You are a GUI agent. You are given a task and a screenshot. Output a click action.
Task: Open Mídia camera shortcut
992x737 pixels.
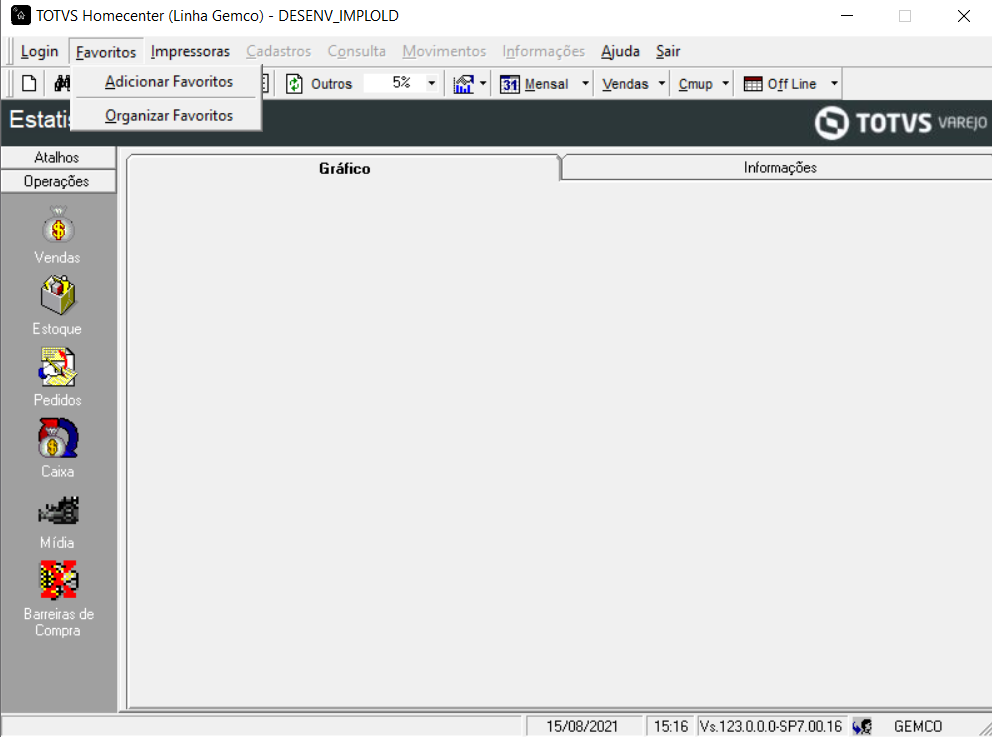pyautogui.click(x=58, y=511)
